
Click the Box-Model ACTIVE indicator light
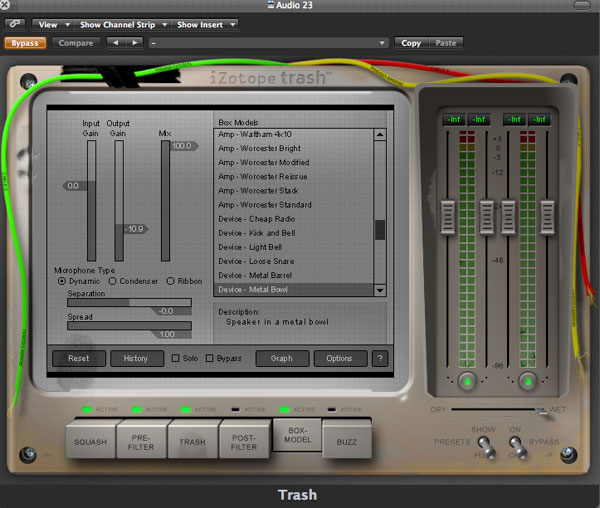tap(284, 410)
